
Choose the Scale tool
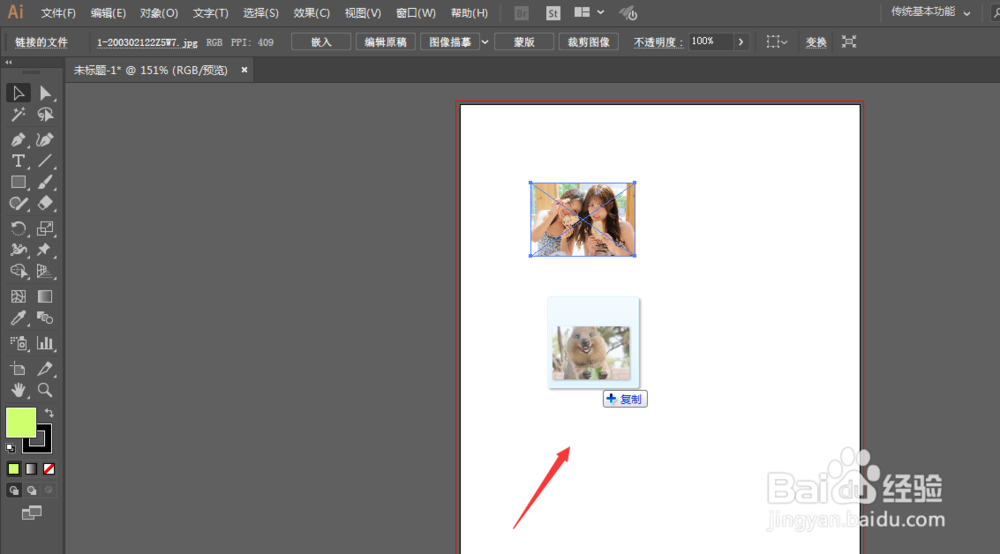(x=45, y=228)
